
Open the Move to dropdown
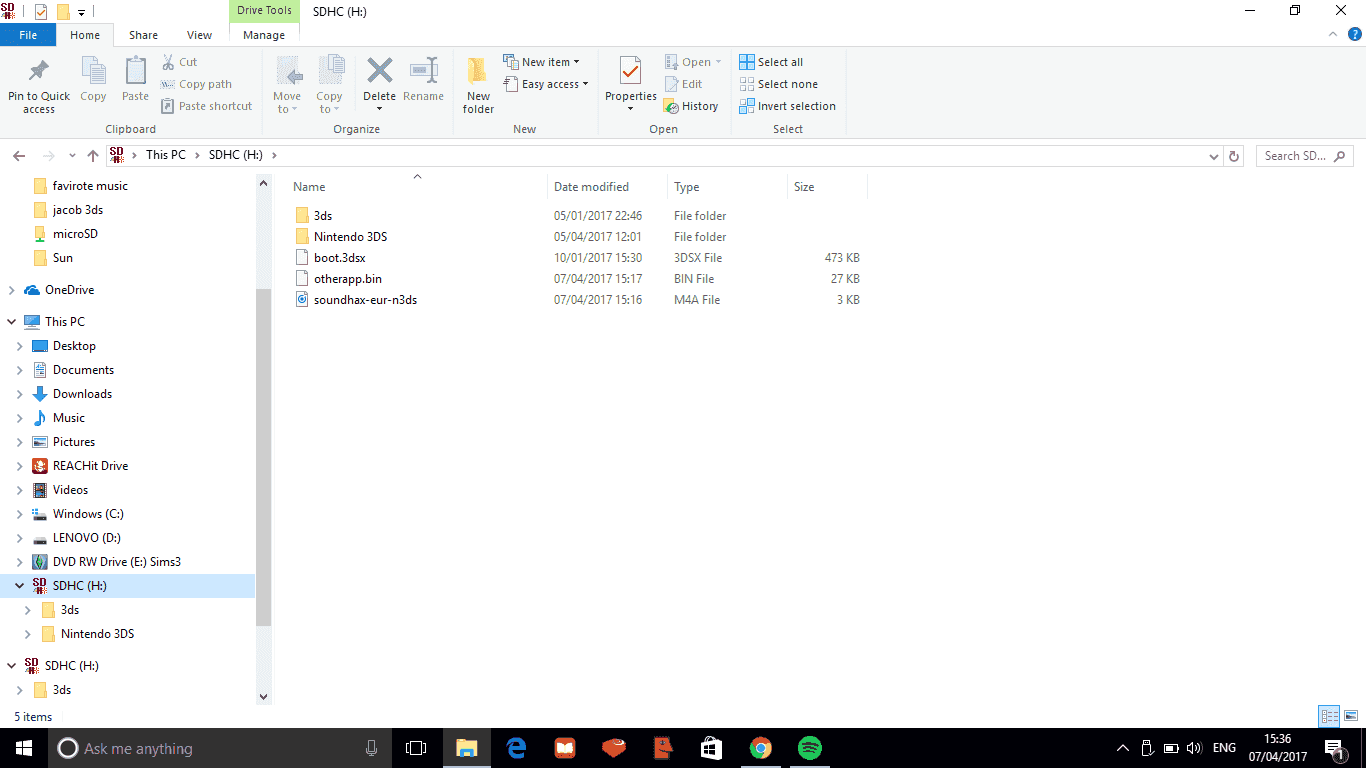287,85
